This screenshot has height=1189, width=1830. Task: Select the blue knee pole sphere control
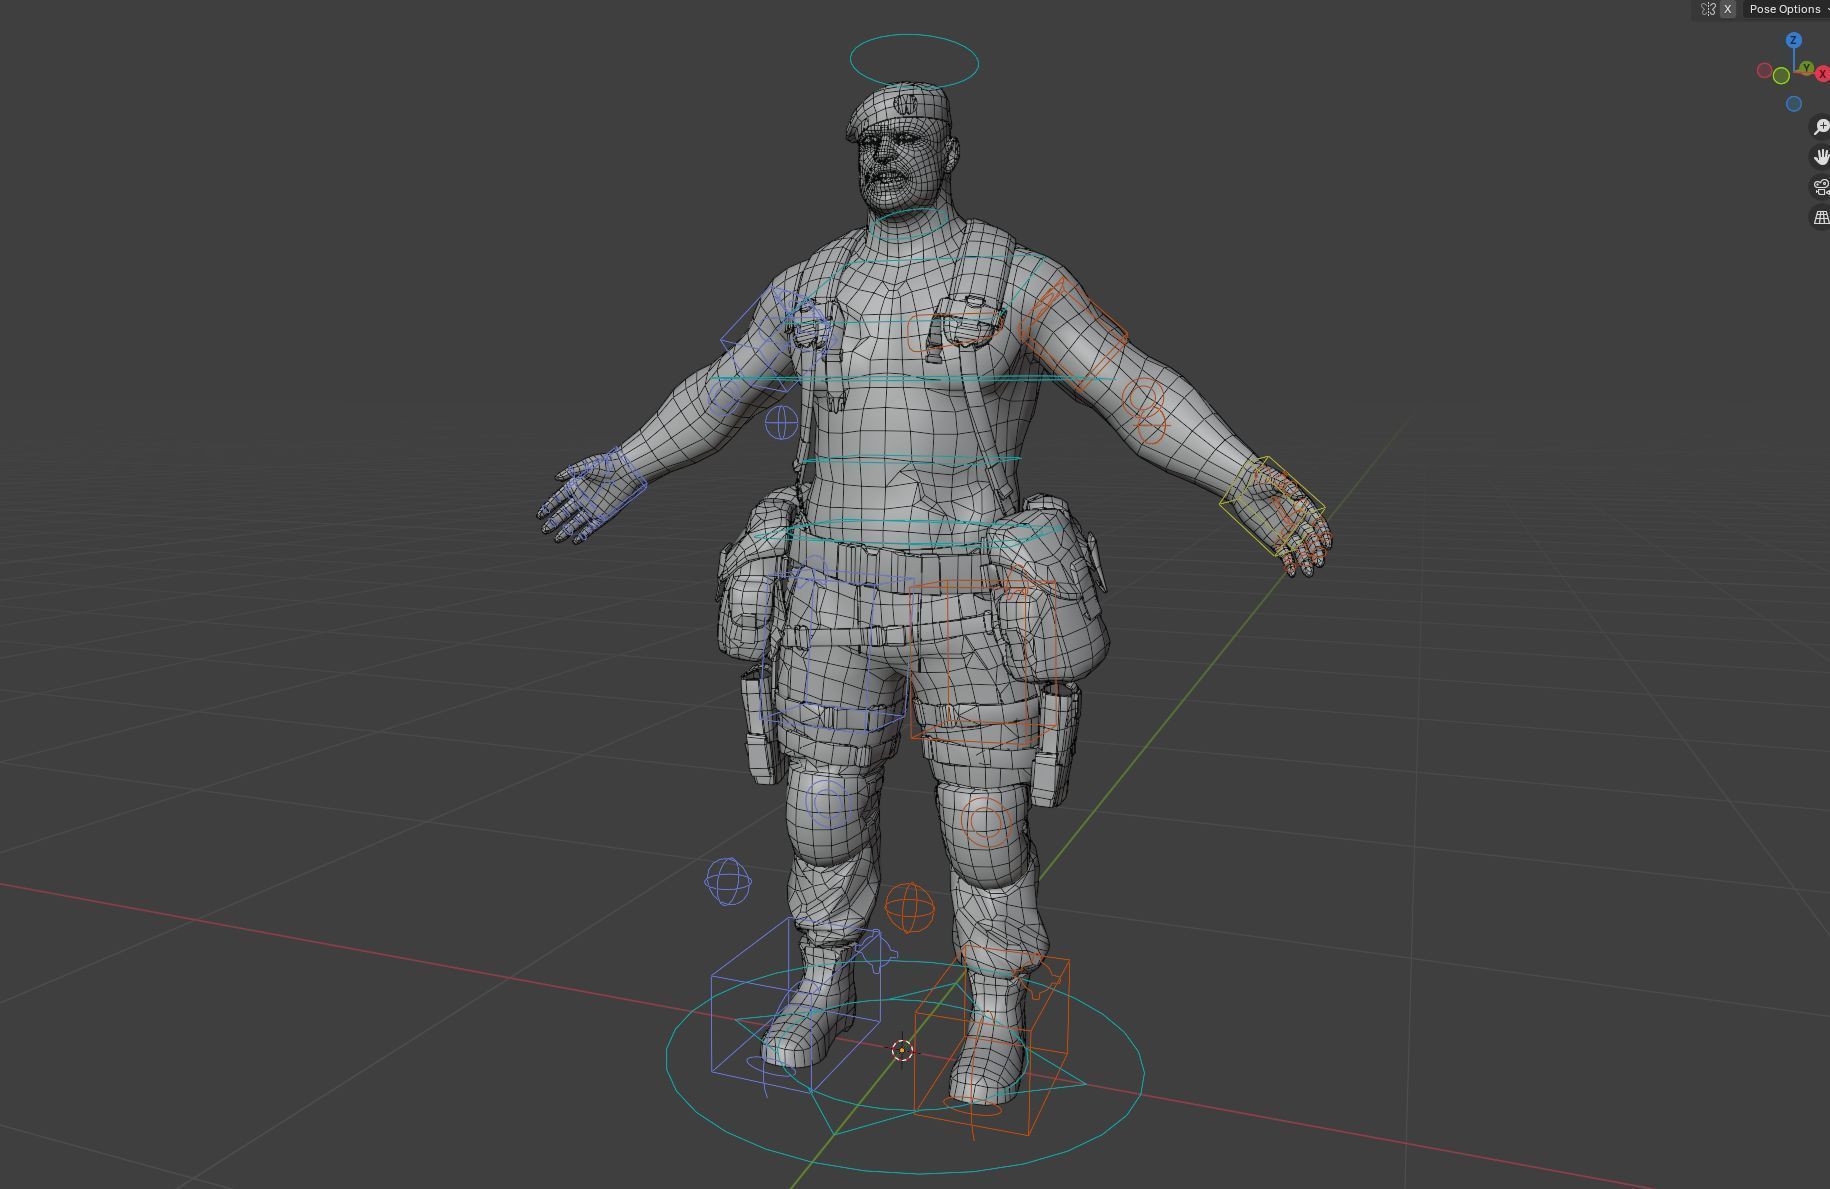pyautogui.click(x=728, y=882)
